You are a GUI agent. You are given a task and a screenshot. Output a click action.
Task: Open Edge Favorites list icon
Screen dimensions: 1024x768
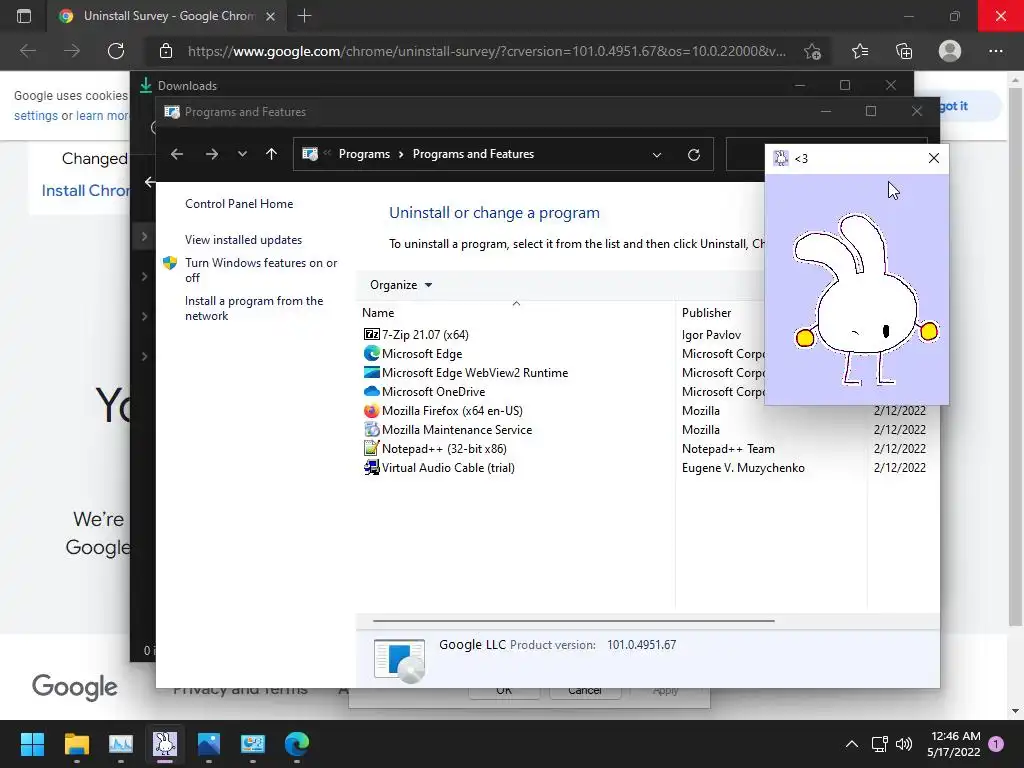click(859, 51)
